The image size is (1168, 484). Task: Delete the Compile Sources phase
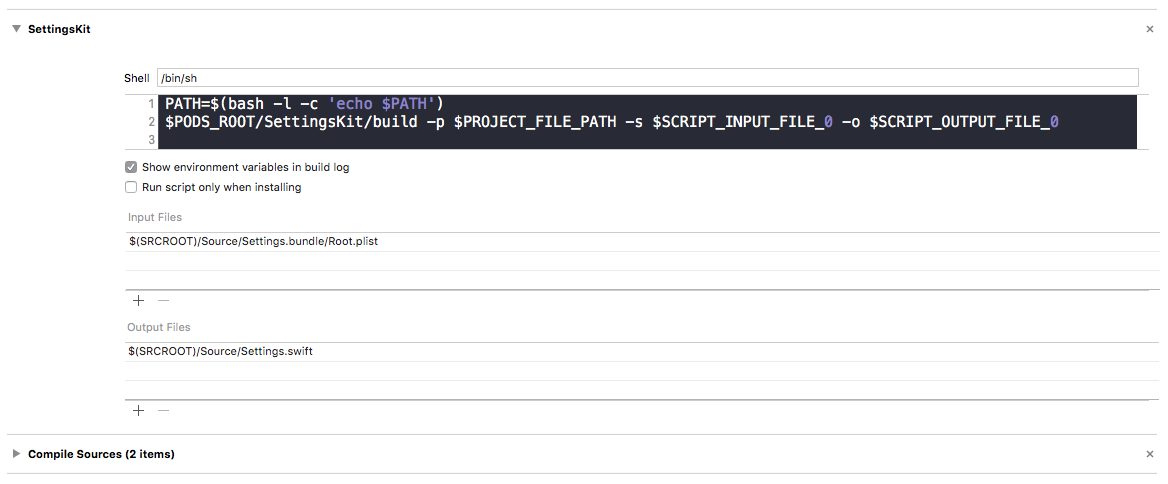1149,453
